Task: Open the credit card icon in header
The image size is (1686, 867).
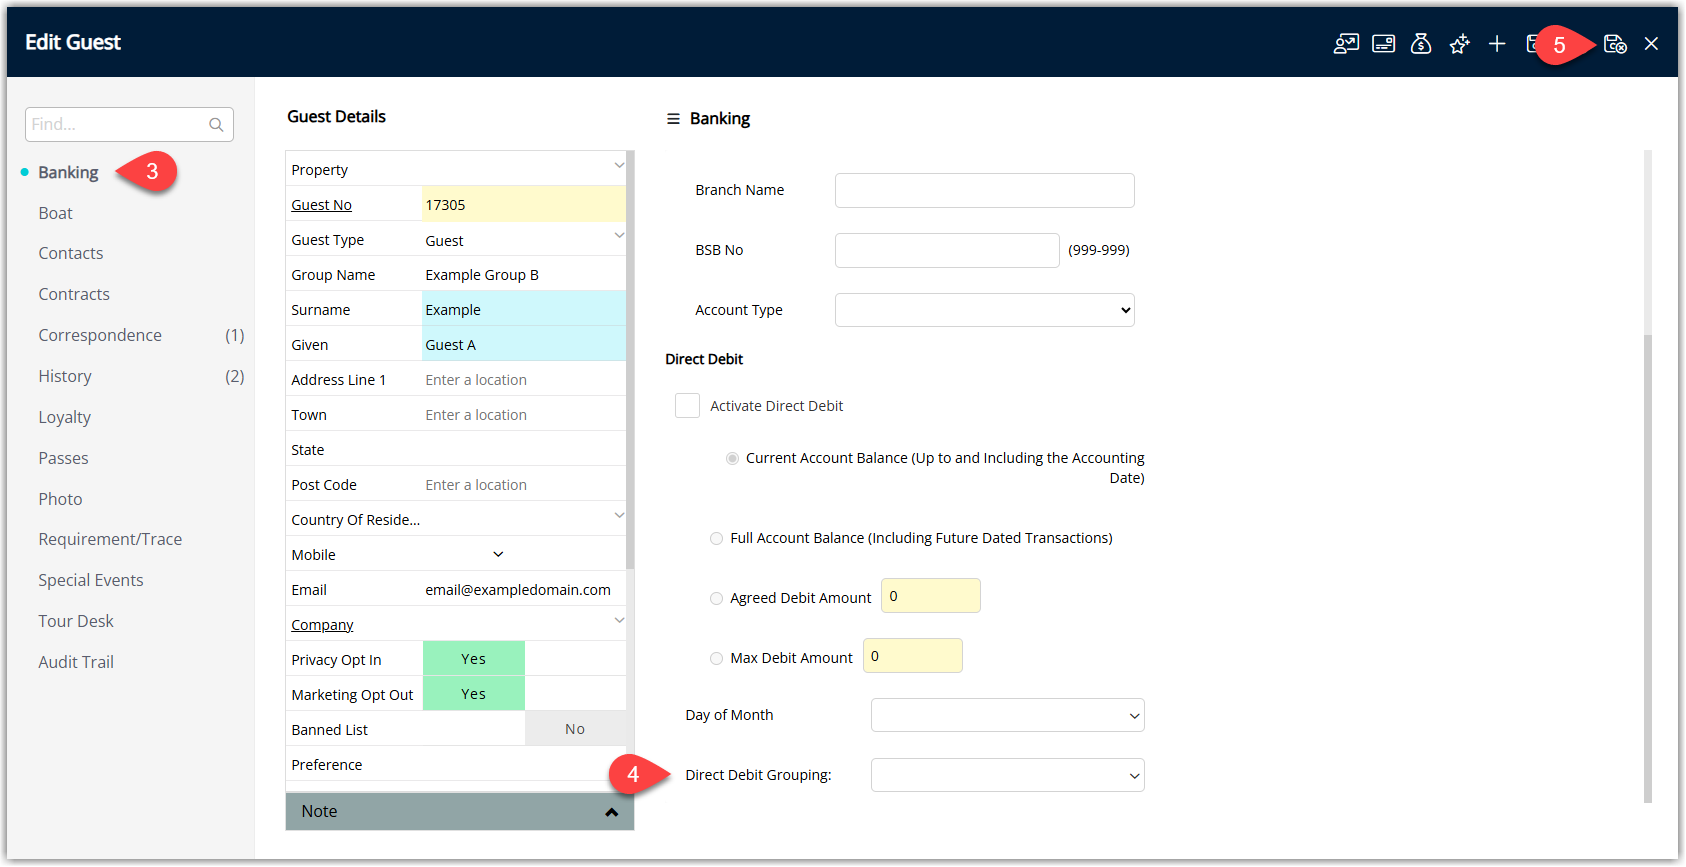Action: (1384, 44)
